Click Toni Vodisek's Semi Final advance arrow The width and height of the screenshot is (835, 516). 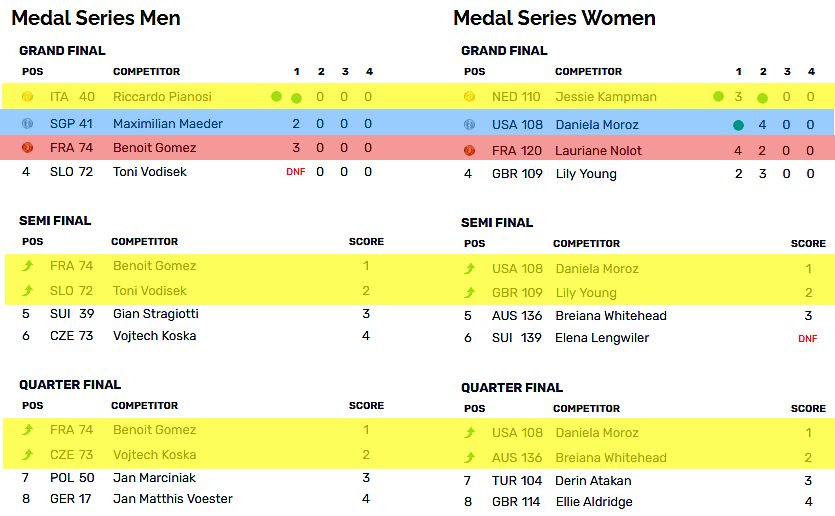tap(26, 291)
